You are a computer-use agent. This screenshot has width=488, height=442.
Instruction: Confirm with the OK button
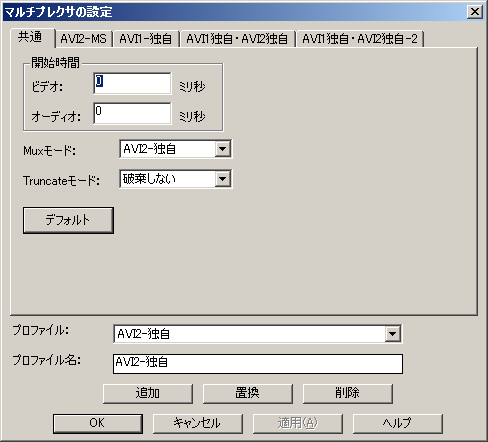click(x=98, y=424)
